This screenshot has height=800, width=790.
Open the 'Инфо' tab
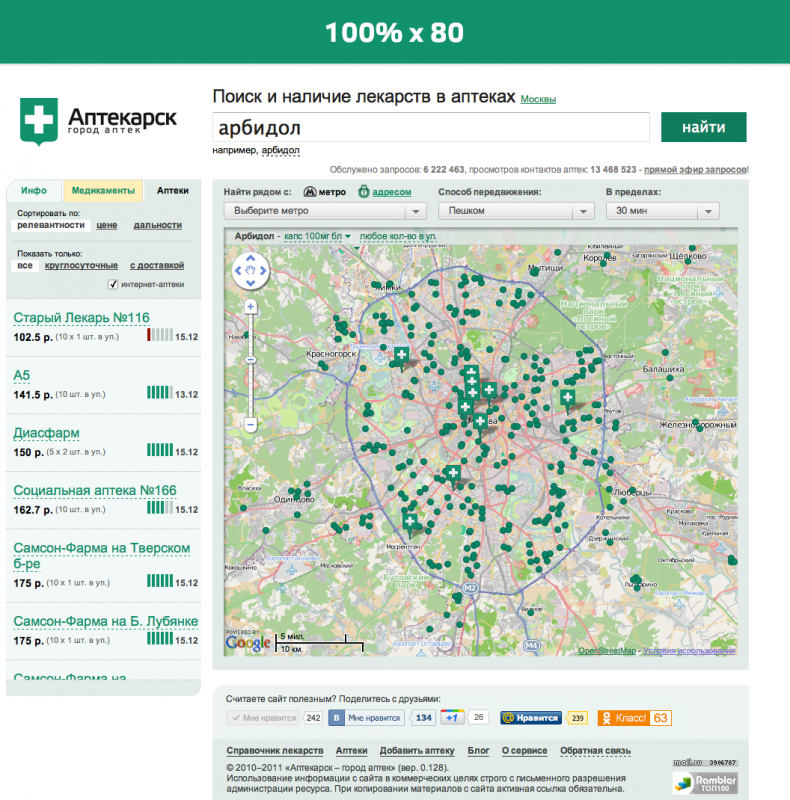[34, 191]
